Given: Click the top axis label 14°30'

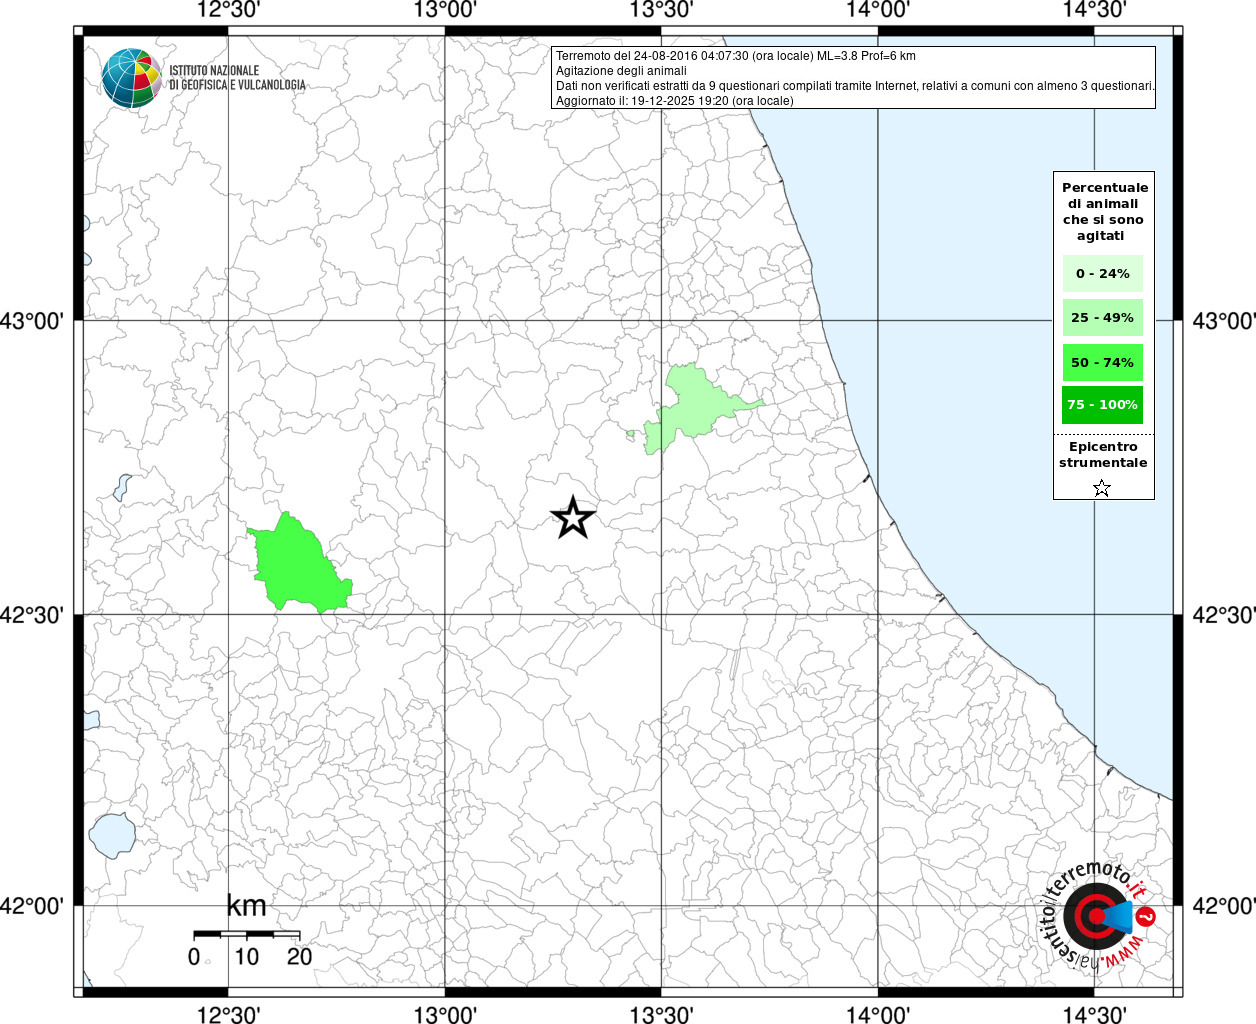Looking at the screenshot, I should [1094, 10].
